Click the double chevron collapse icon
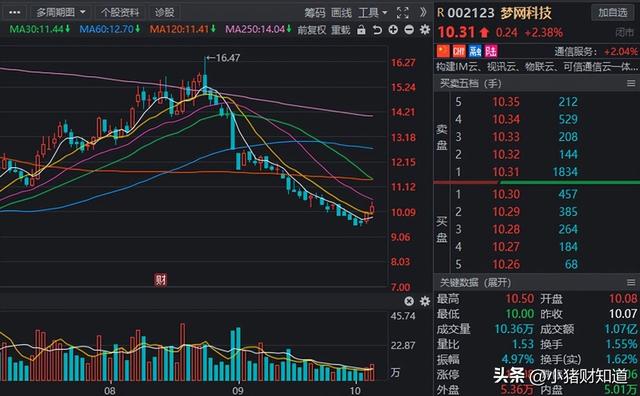Viewport: 640px width, 396px height. point(423,13)
